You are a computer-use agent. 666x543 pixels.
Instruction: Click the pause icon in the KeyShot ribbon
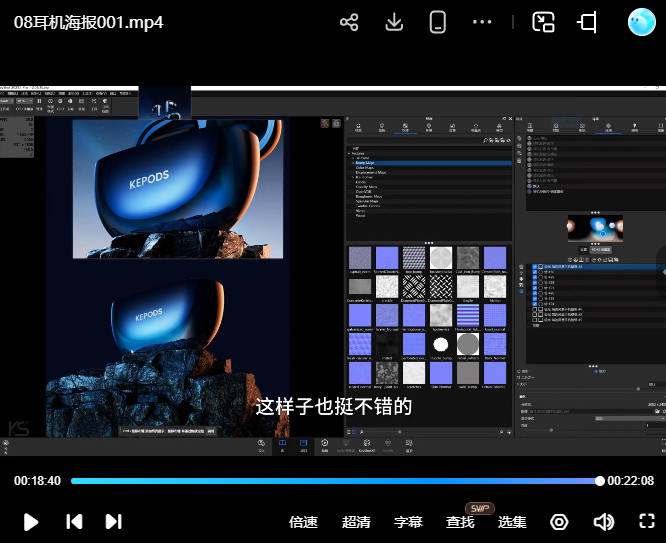coord(39,102)
